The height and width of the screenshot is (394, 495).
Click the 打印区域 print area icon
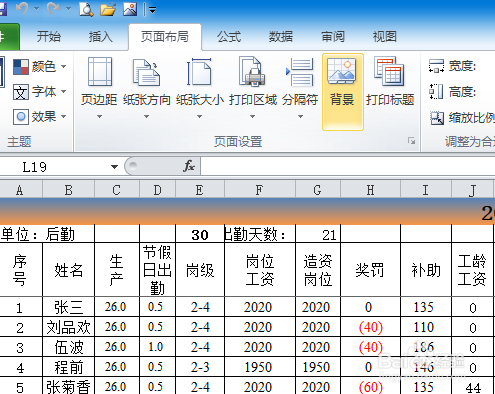(252, 72)
